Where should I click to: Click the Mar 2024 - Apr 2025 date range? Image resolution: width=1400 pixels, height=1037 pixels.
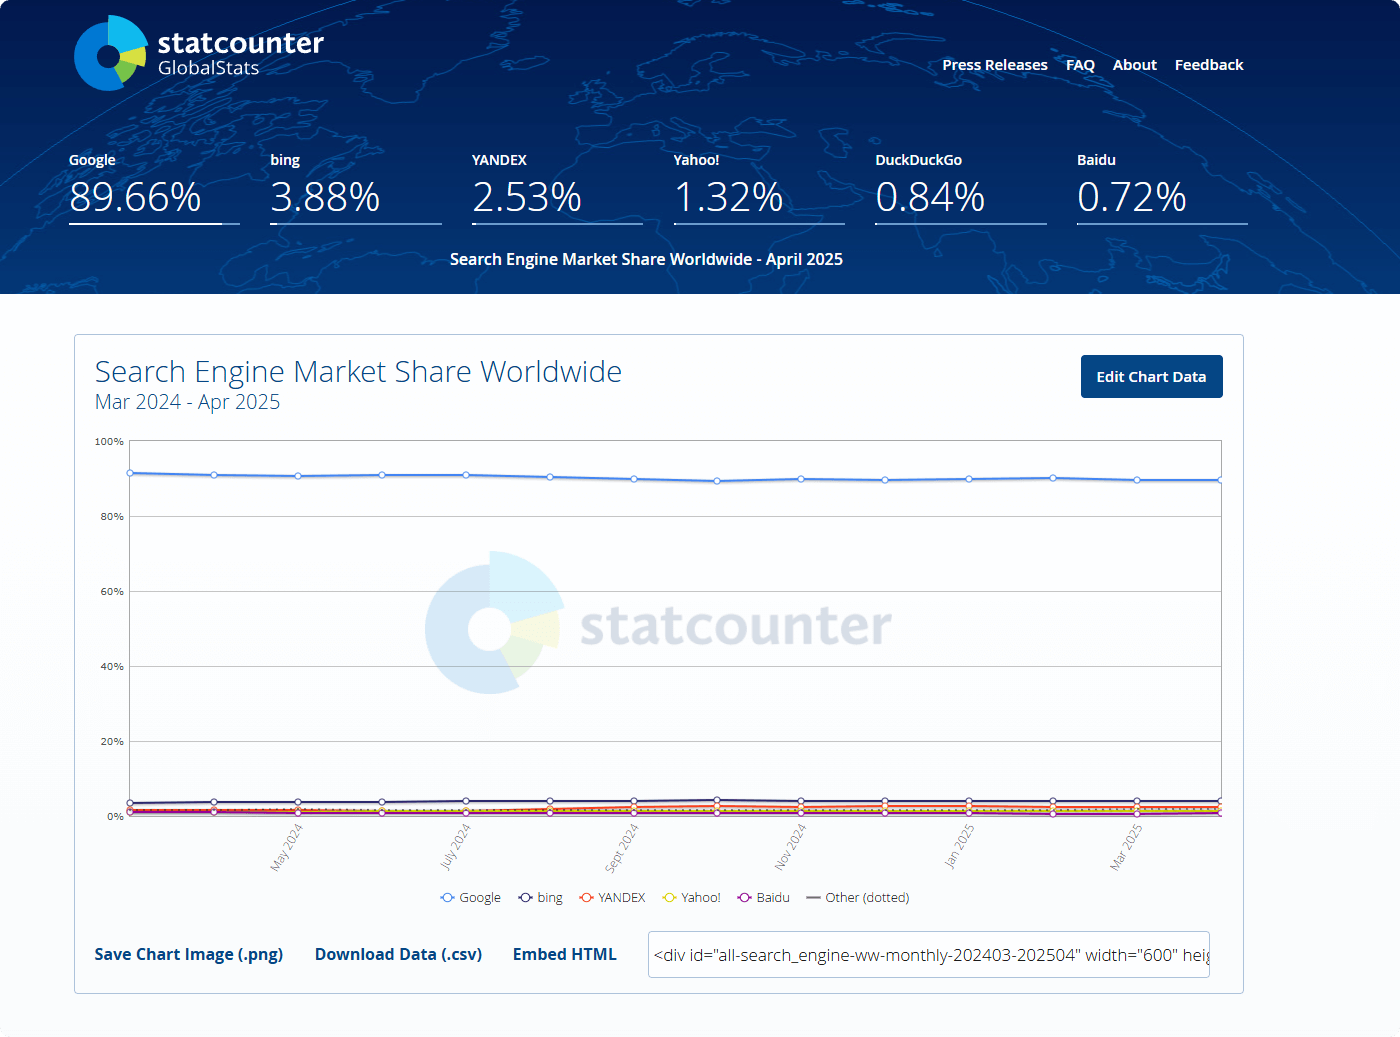[x=188, y=402]
